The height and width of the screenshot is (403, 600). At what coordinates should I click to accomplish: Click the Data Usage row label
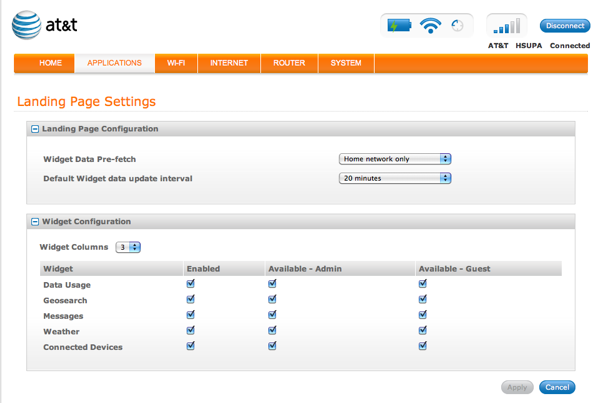[x=67, y=285]
